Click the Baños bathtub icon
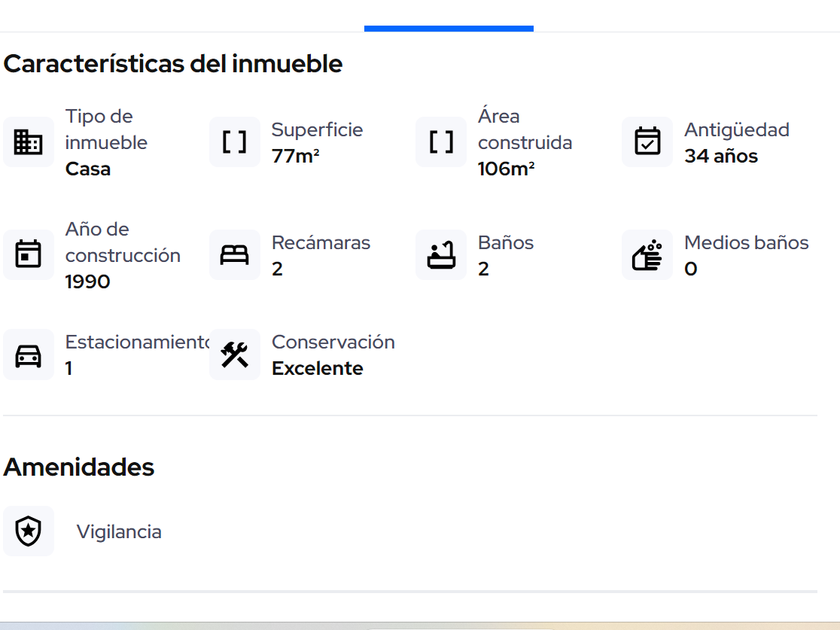The height and width of the screenshot is (630, 840). click(x=441, y=255)
